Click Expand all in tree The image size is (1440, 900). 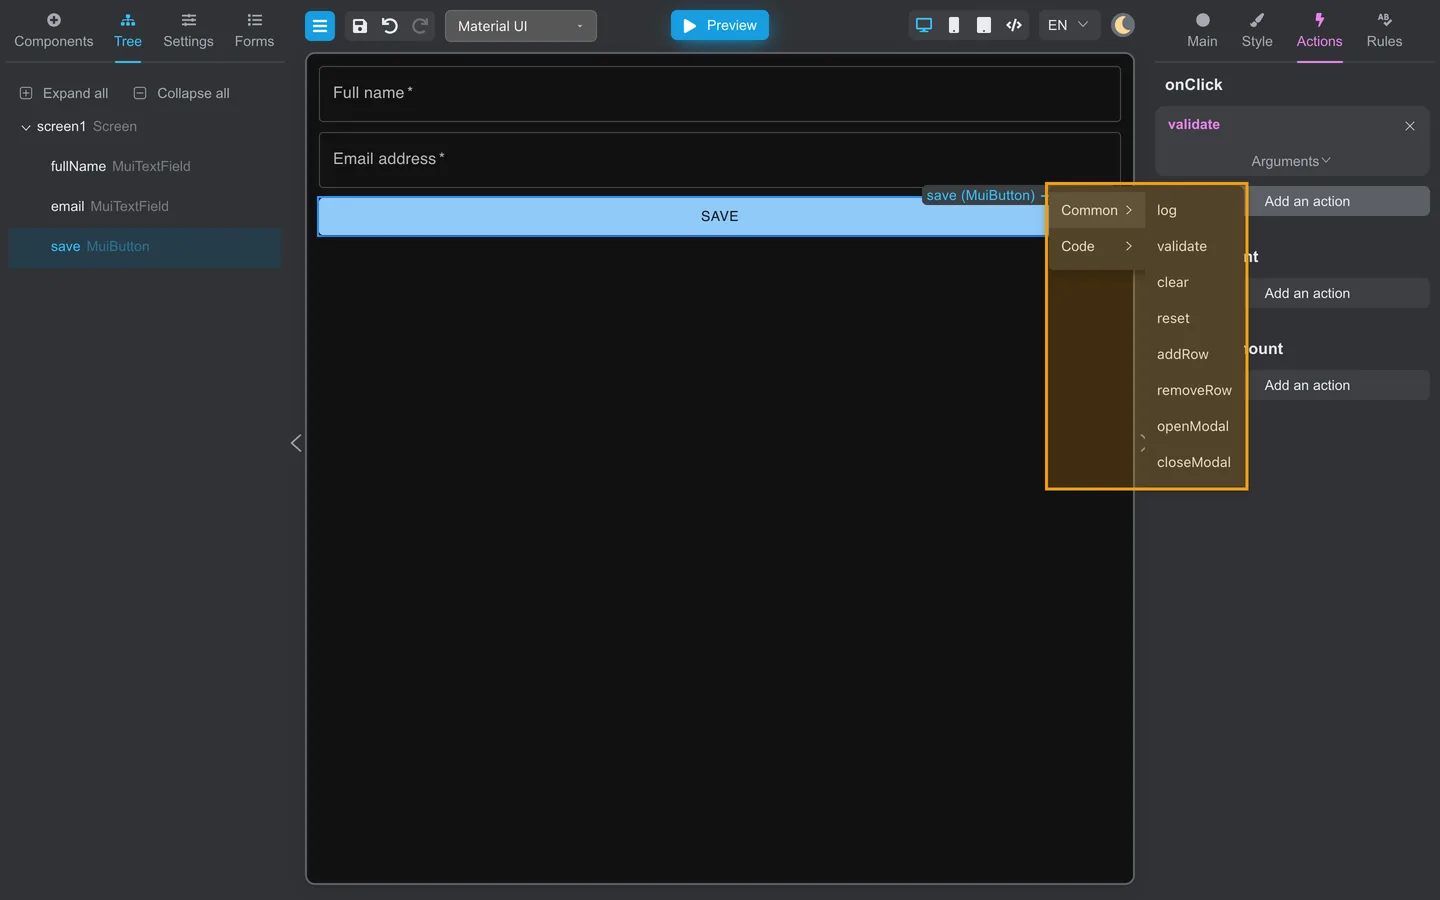(x=64, y=93)
